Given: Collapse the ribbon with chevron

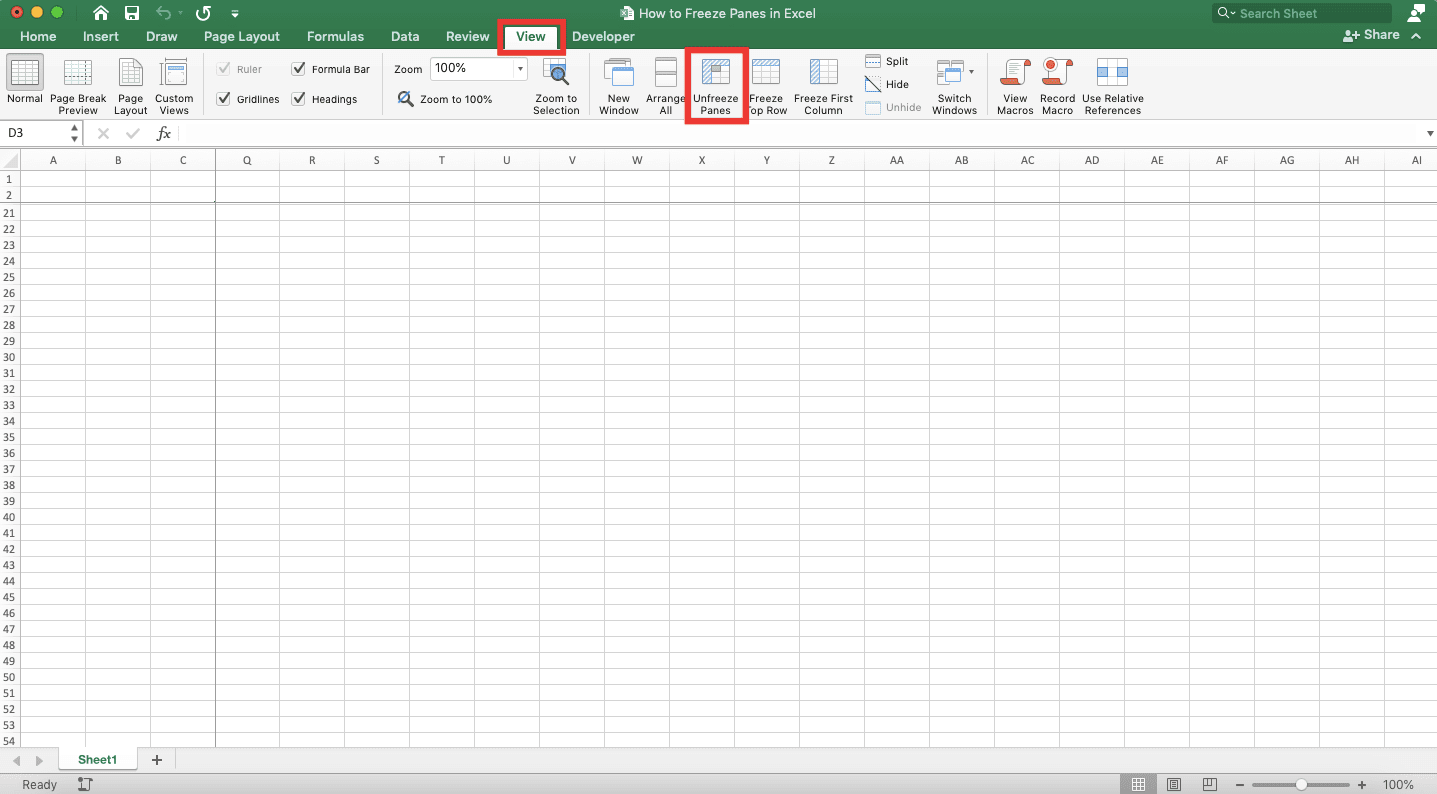Looking at the screenshot, I should [x=1416, y=35].
